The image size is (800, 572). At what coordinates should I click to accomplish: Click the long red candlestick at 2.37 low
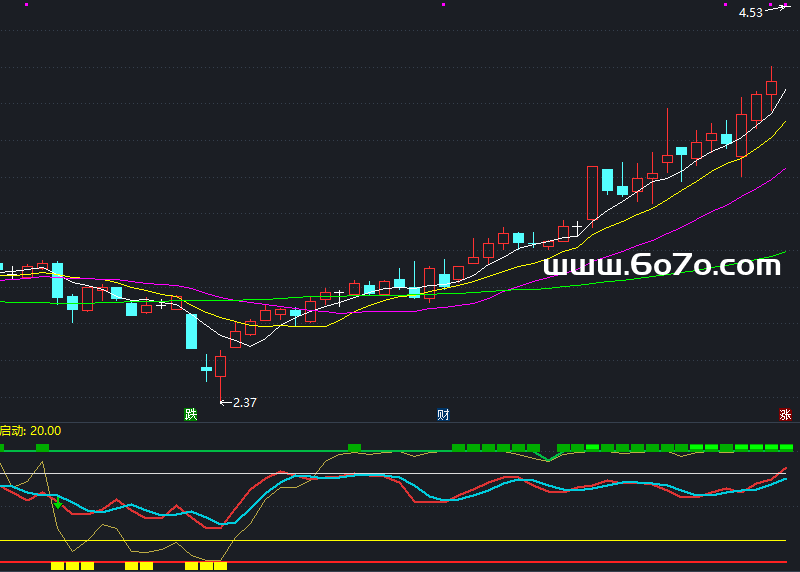tap(220, 376)
